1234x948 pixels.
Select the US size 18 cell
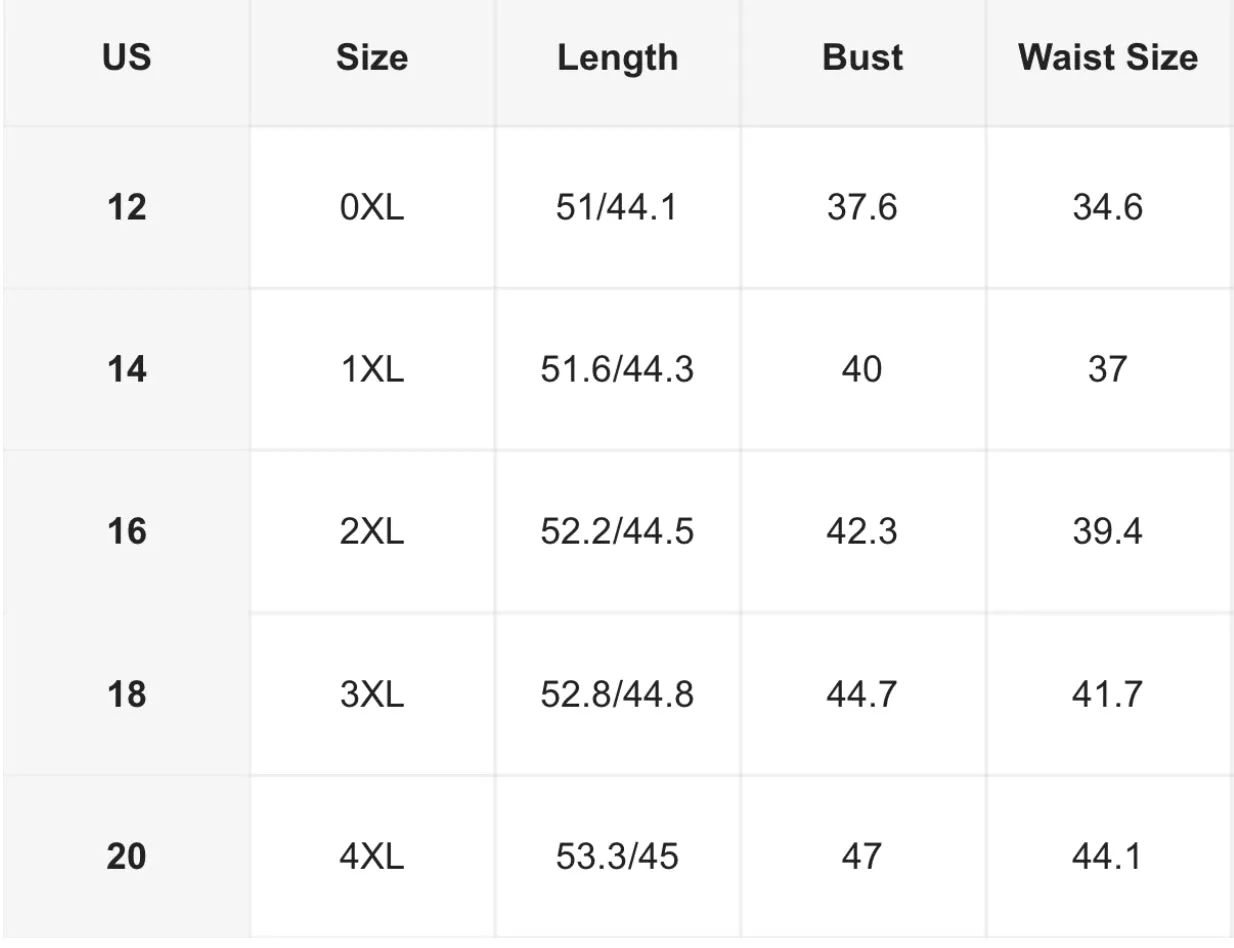pos(126,694)
